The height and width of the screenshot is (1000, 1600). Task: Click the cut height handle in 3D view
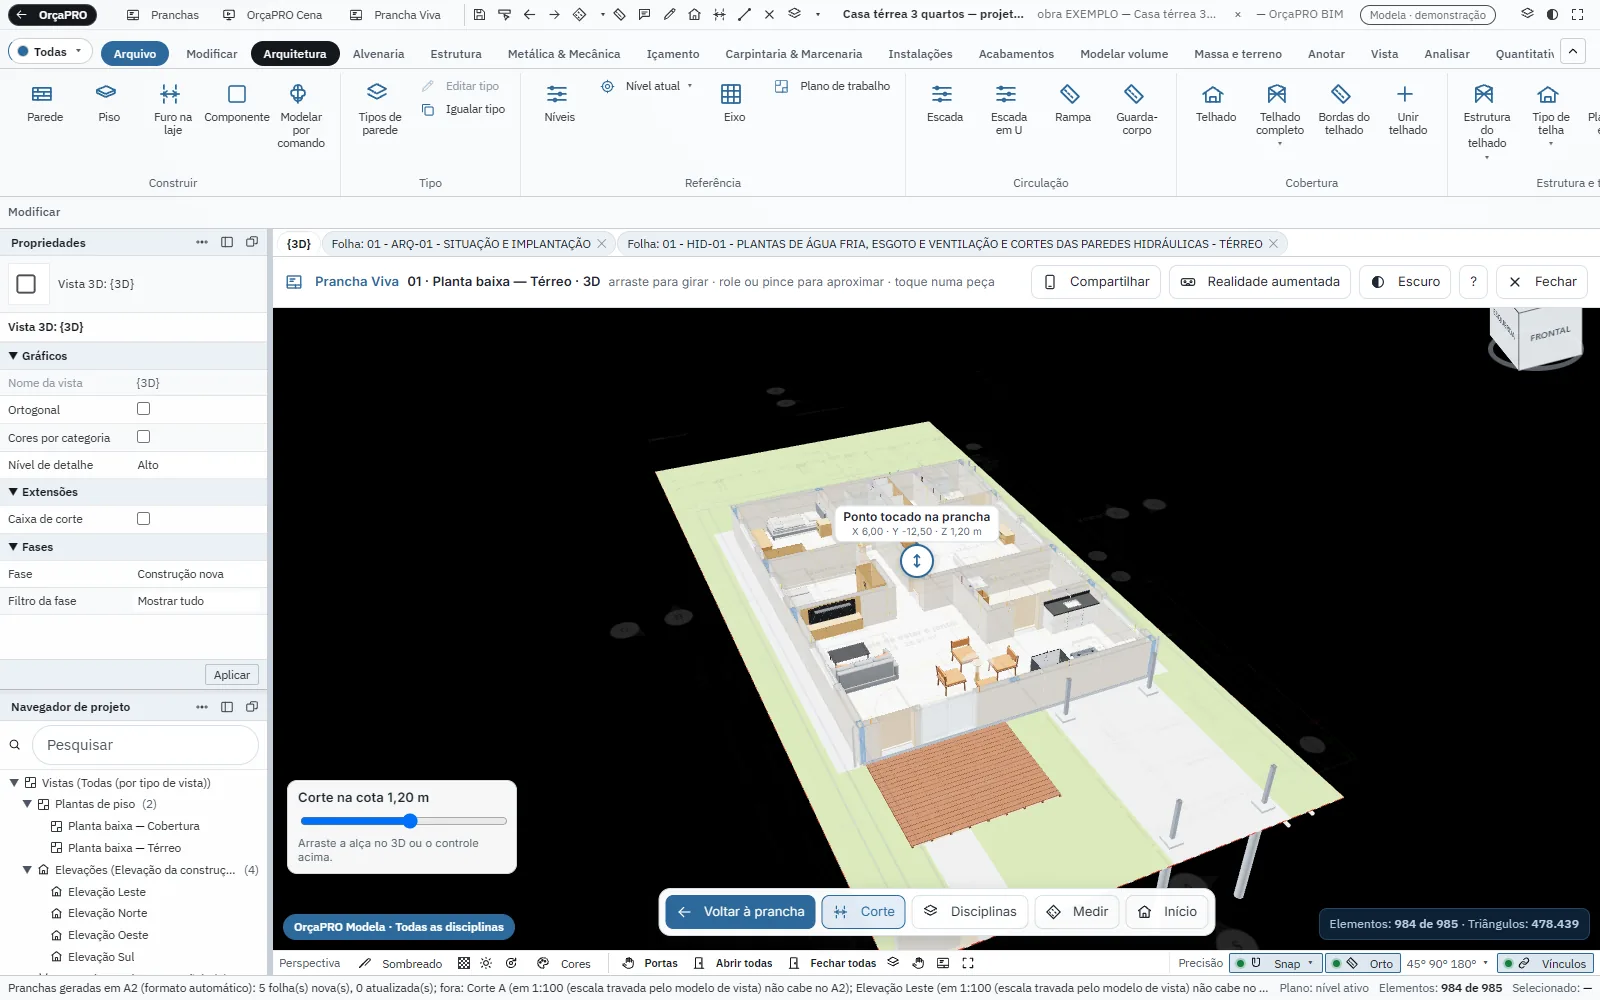(x=916, y=561)
